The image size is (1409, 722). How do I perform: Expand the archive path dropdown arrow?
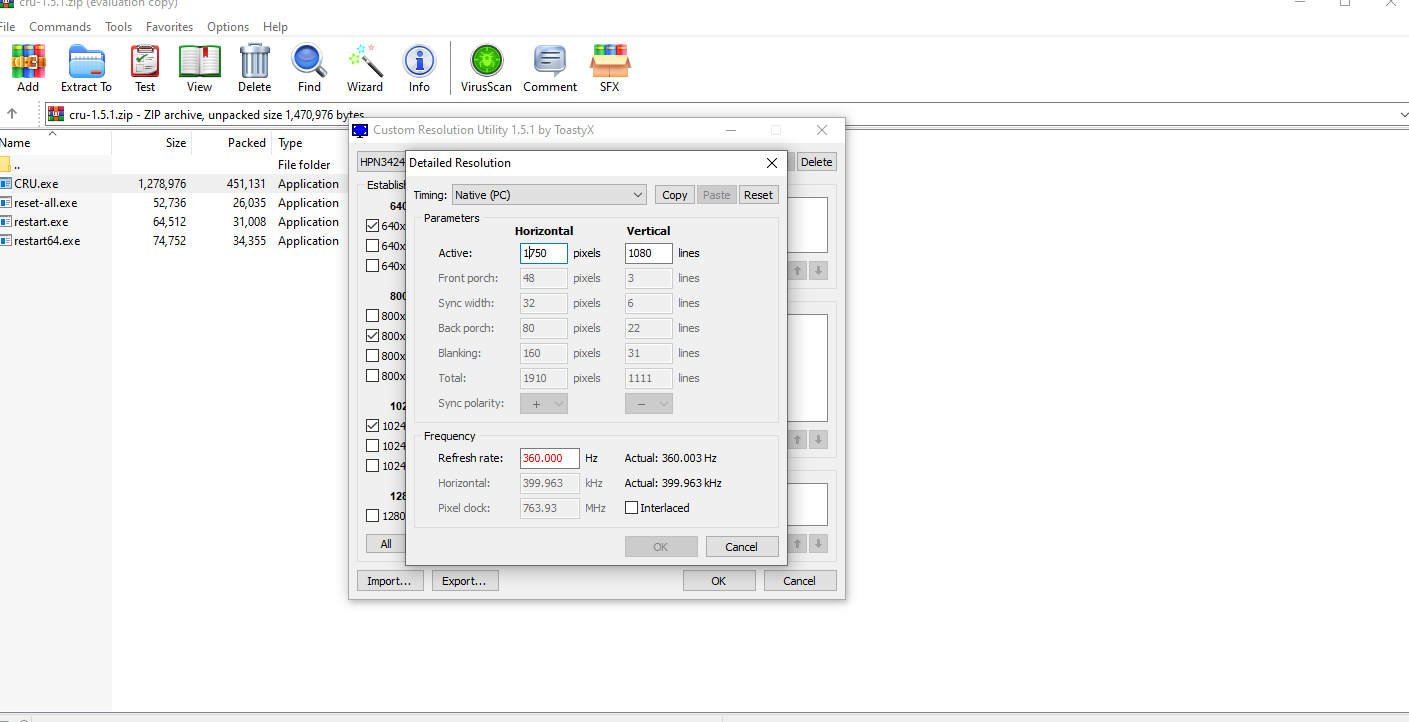[1403, 114]
